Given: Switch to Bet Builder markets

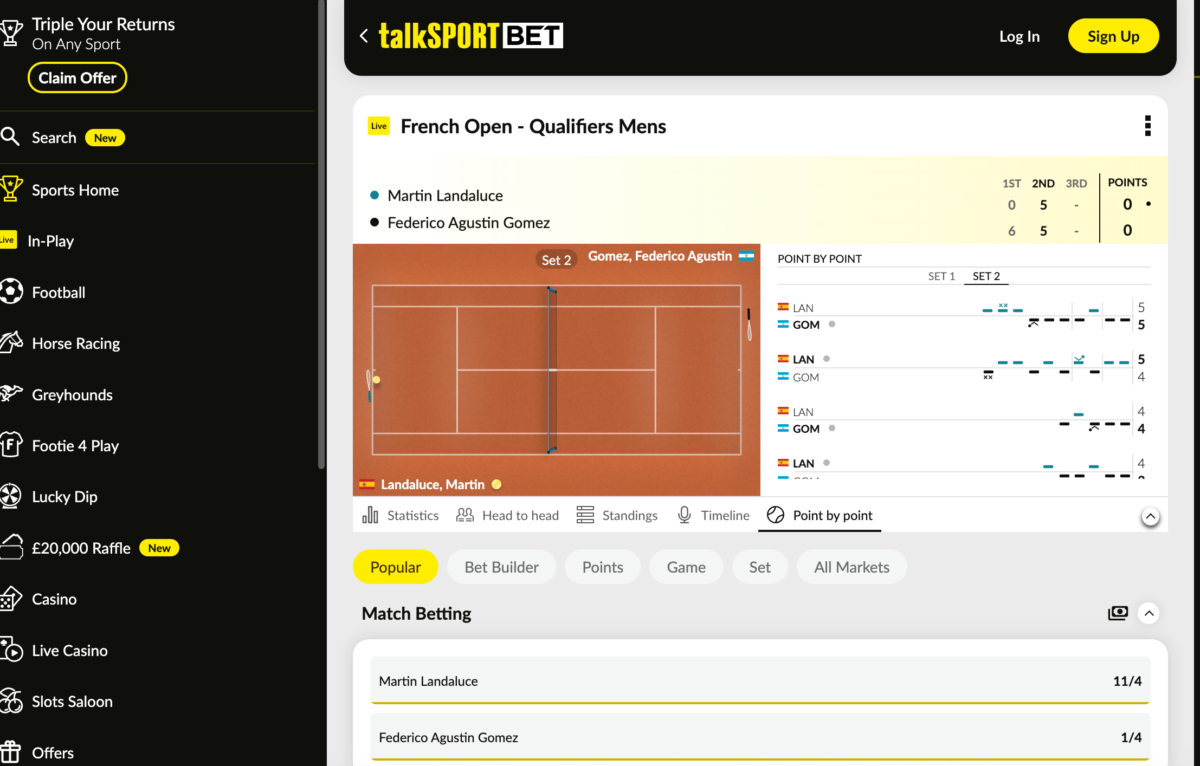Looking at the screenshot, I should [x=501, y=567].
